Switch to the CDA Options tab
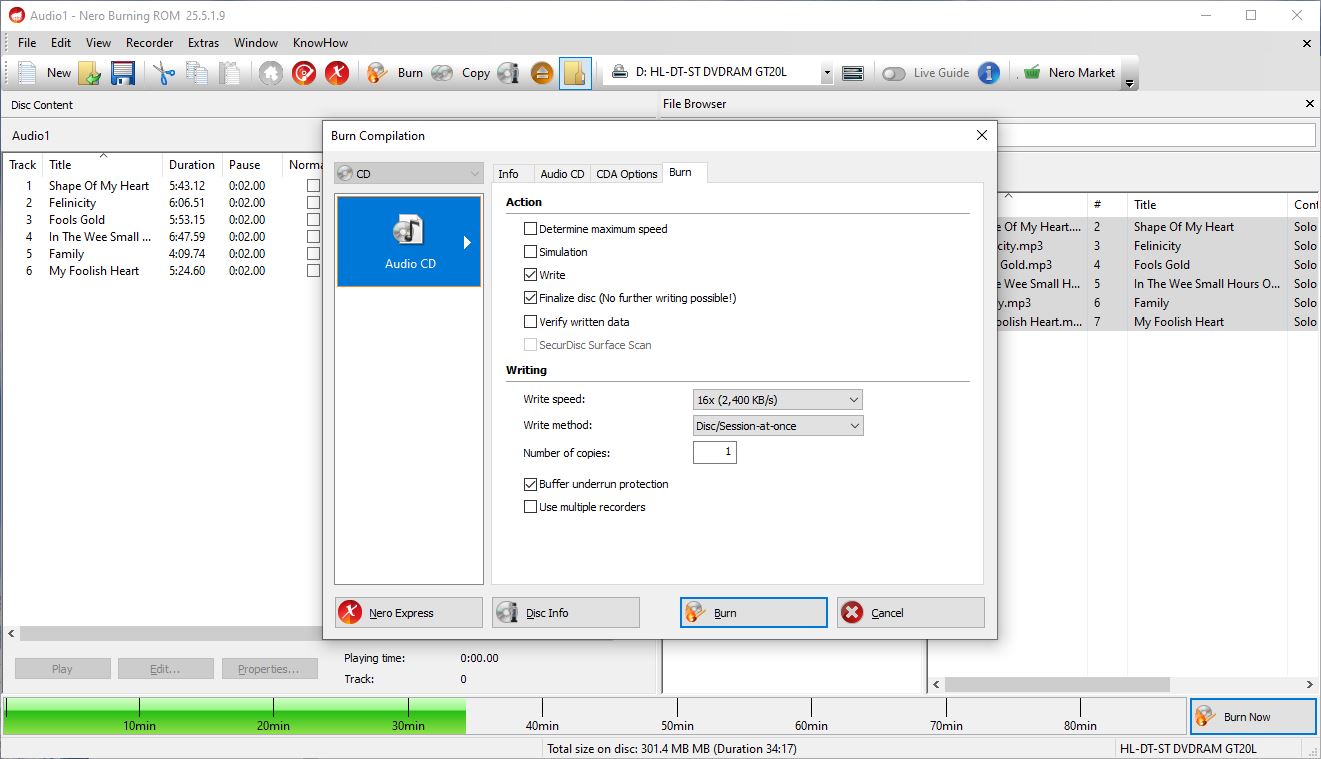The image size is (1321, 759). coord(627,174)
